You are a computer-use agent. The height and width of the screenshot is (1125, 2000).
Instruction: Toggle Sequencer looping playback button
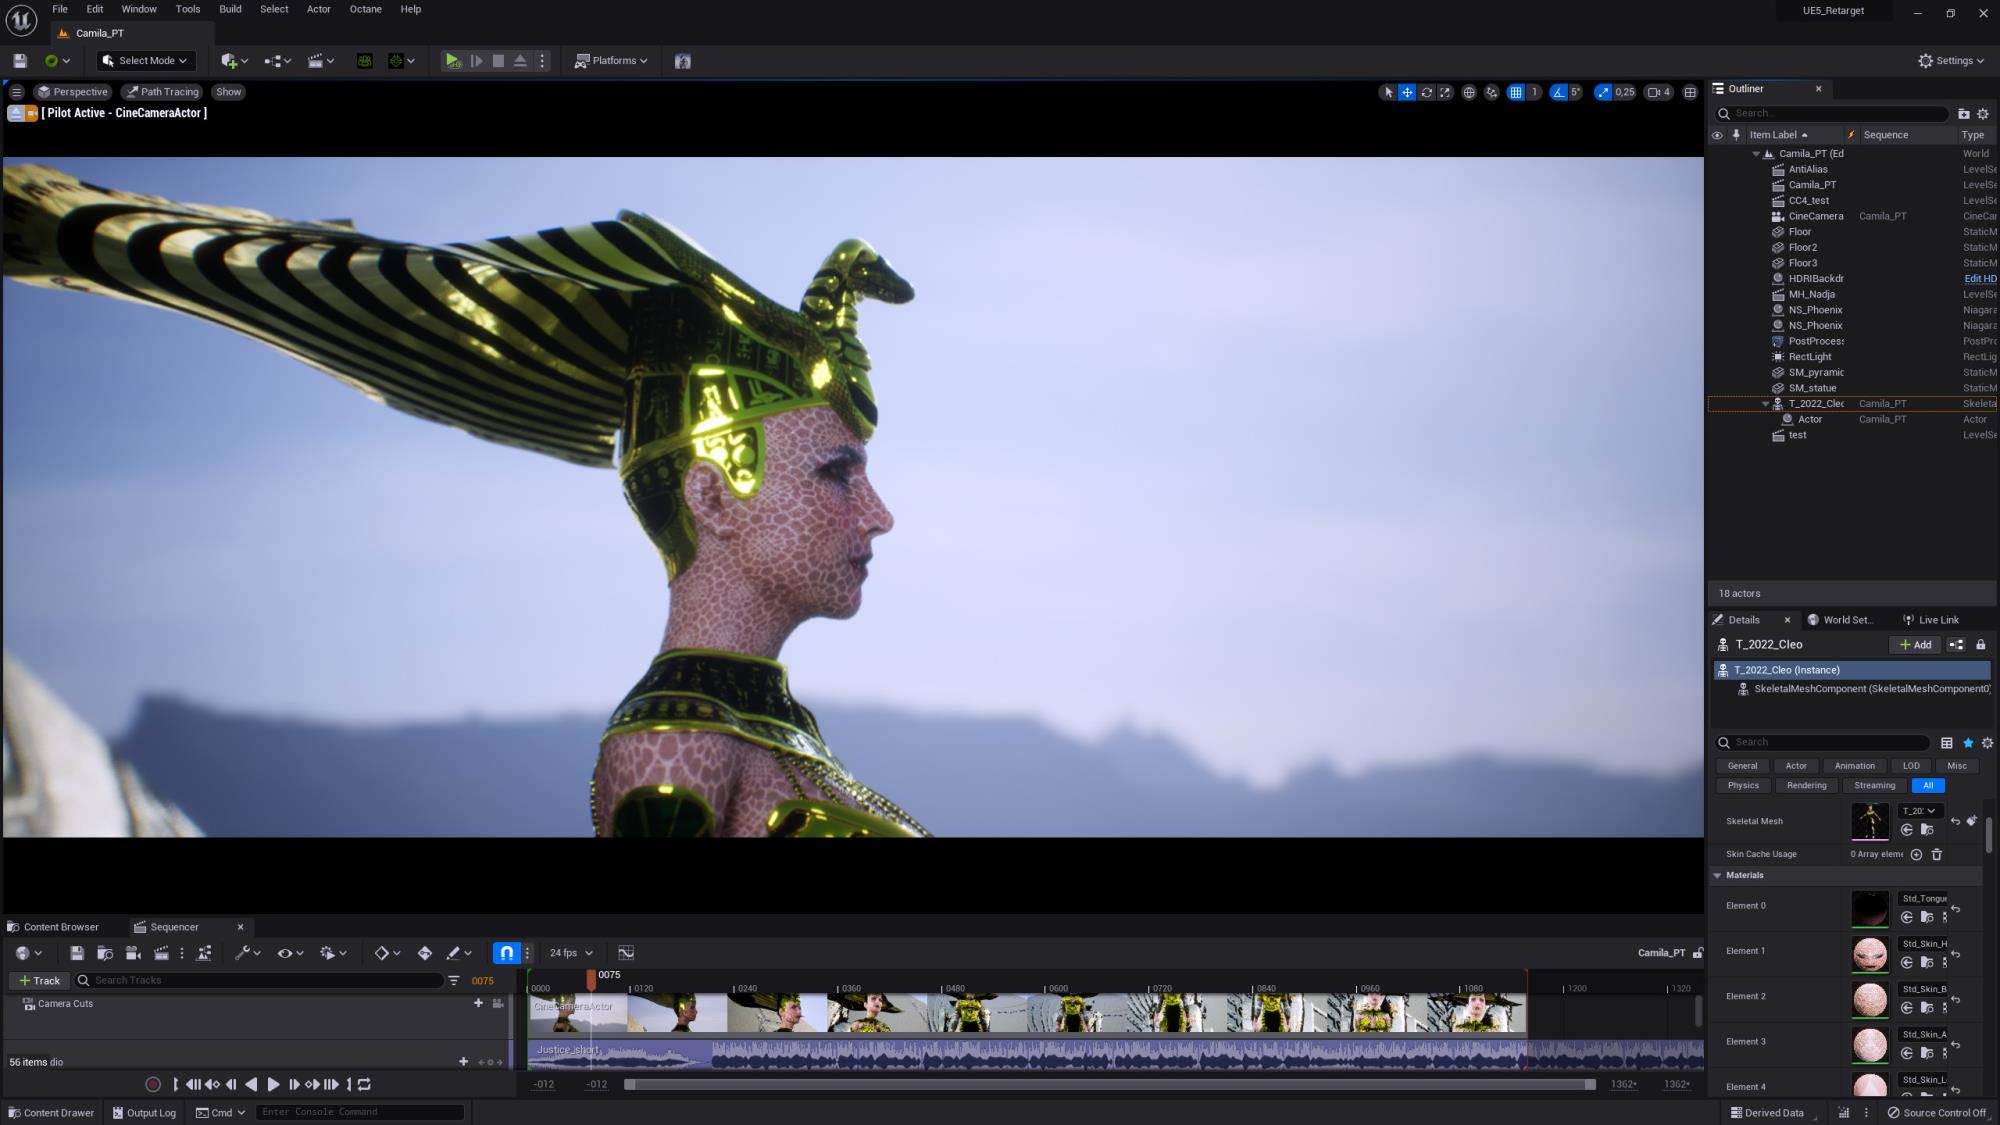[364, 1084]
